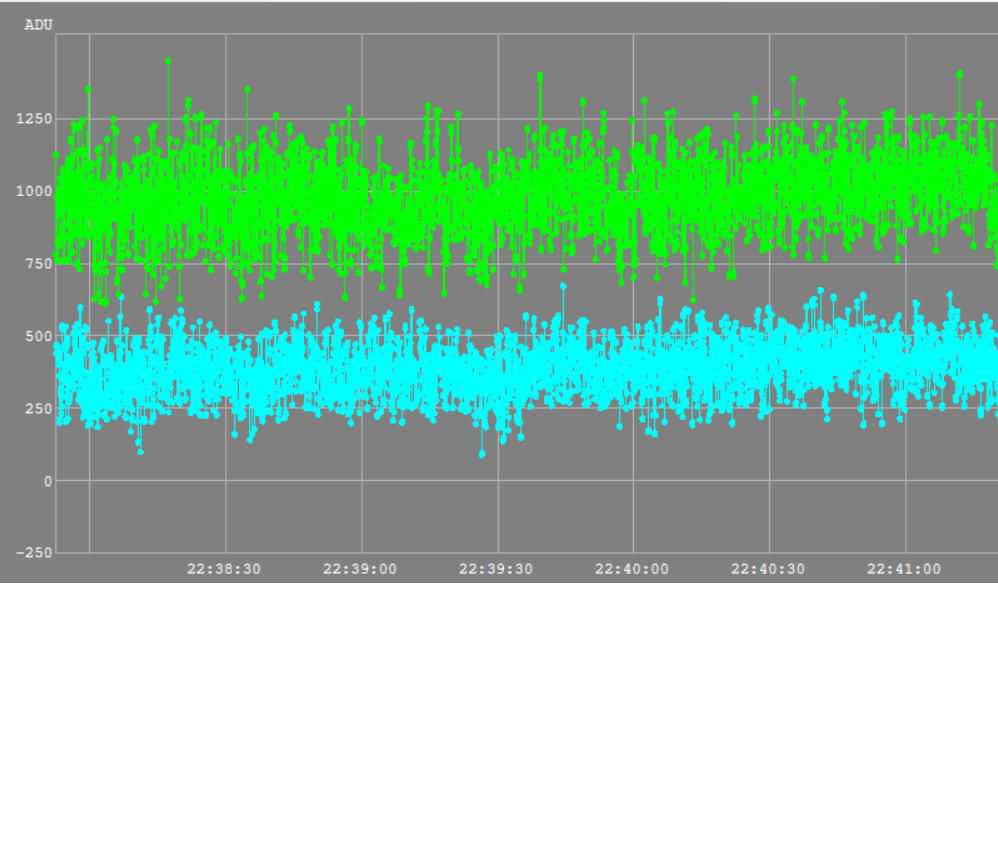Click the 0 y-axis value
This screenshot has width=998, height=842.
48,482
